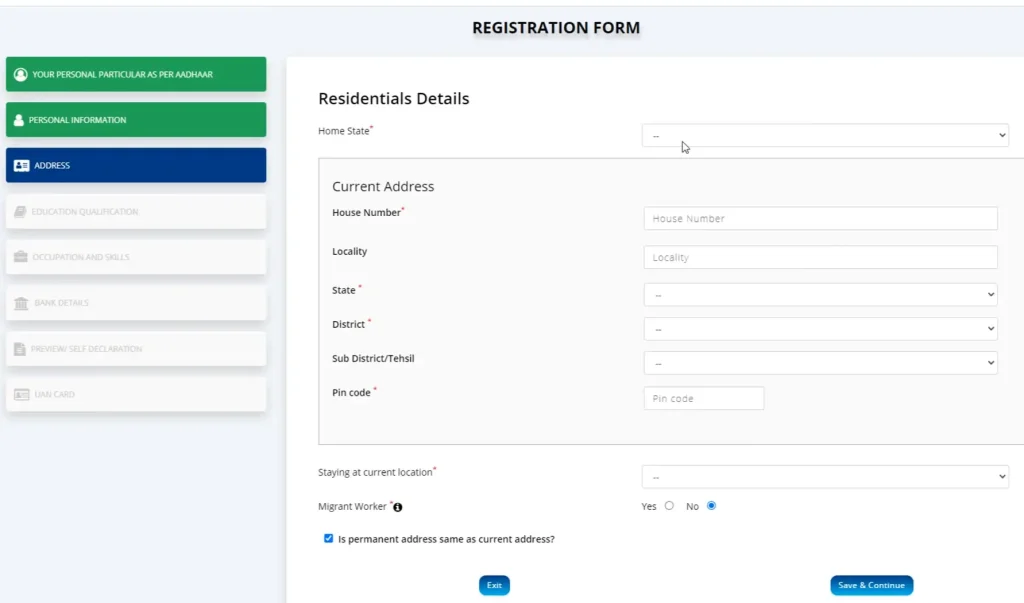Image resolution: width=1024 pixels, height=603 pixels.
Task: Click the UAN Card icon
Action: click(x=21, y=394)
